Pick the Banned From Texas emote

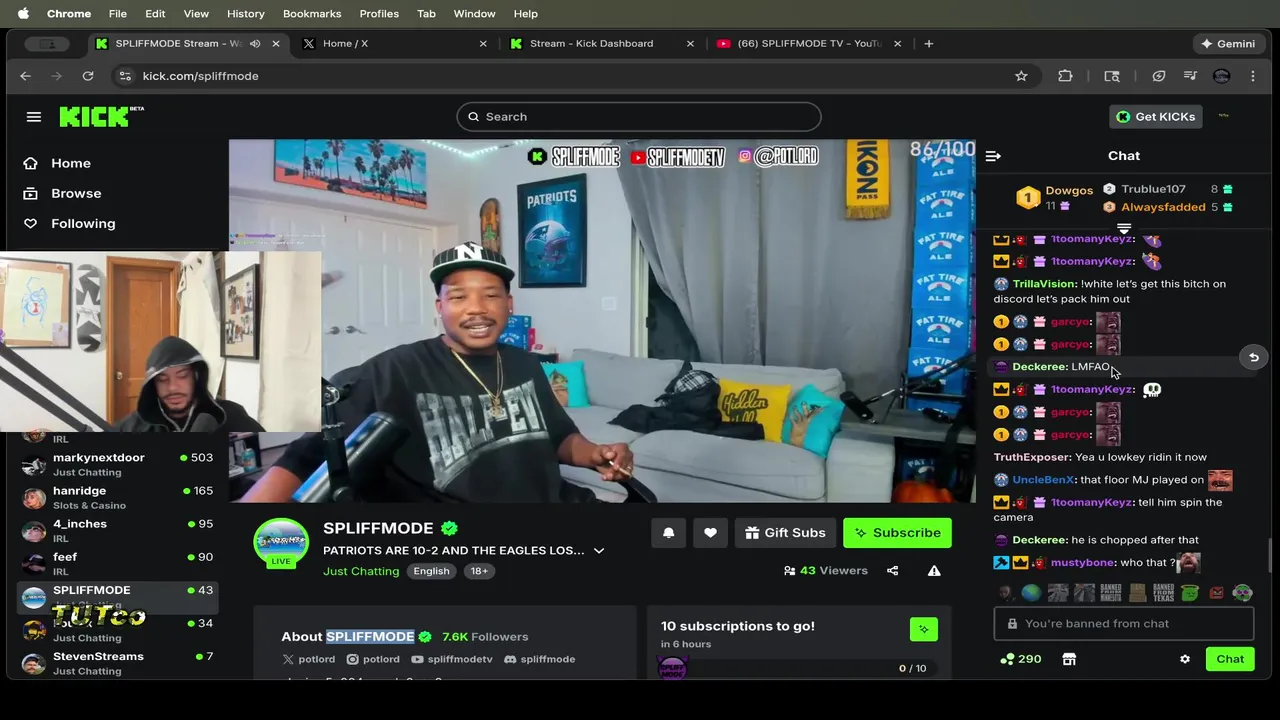[x=1163, y=593]
